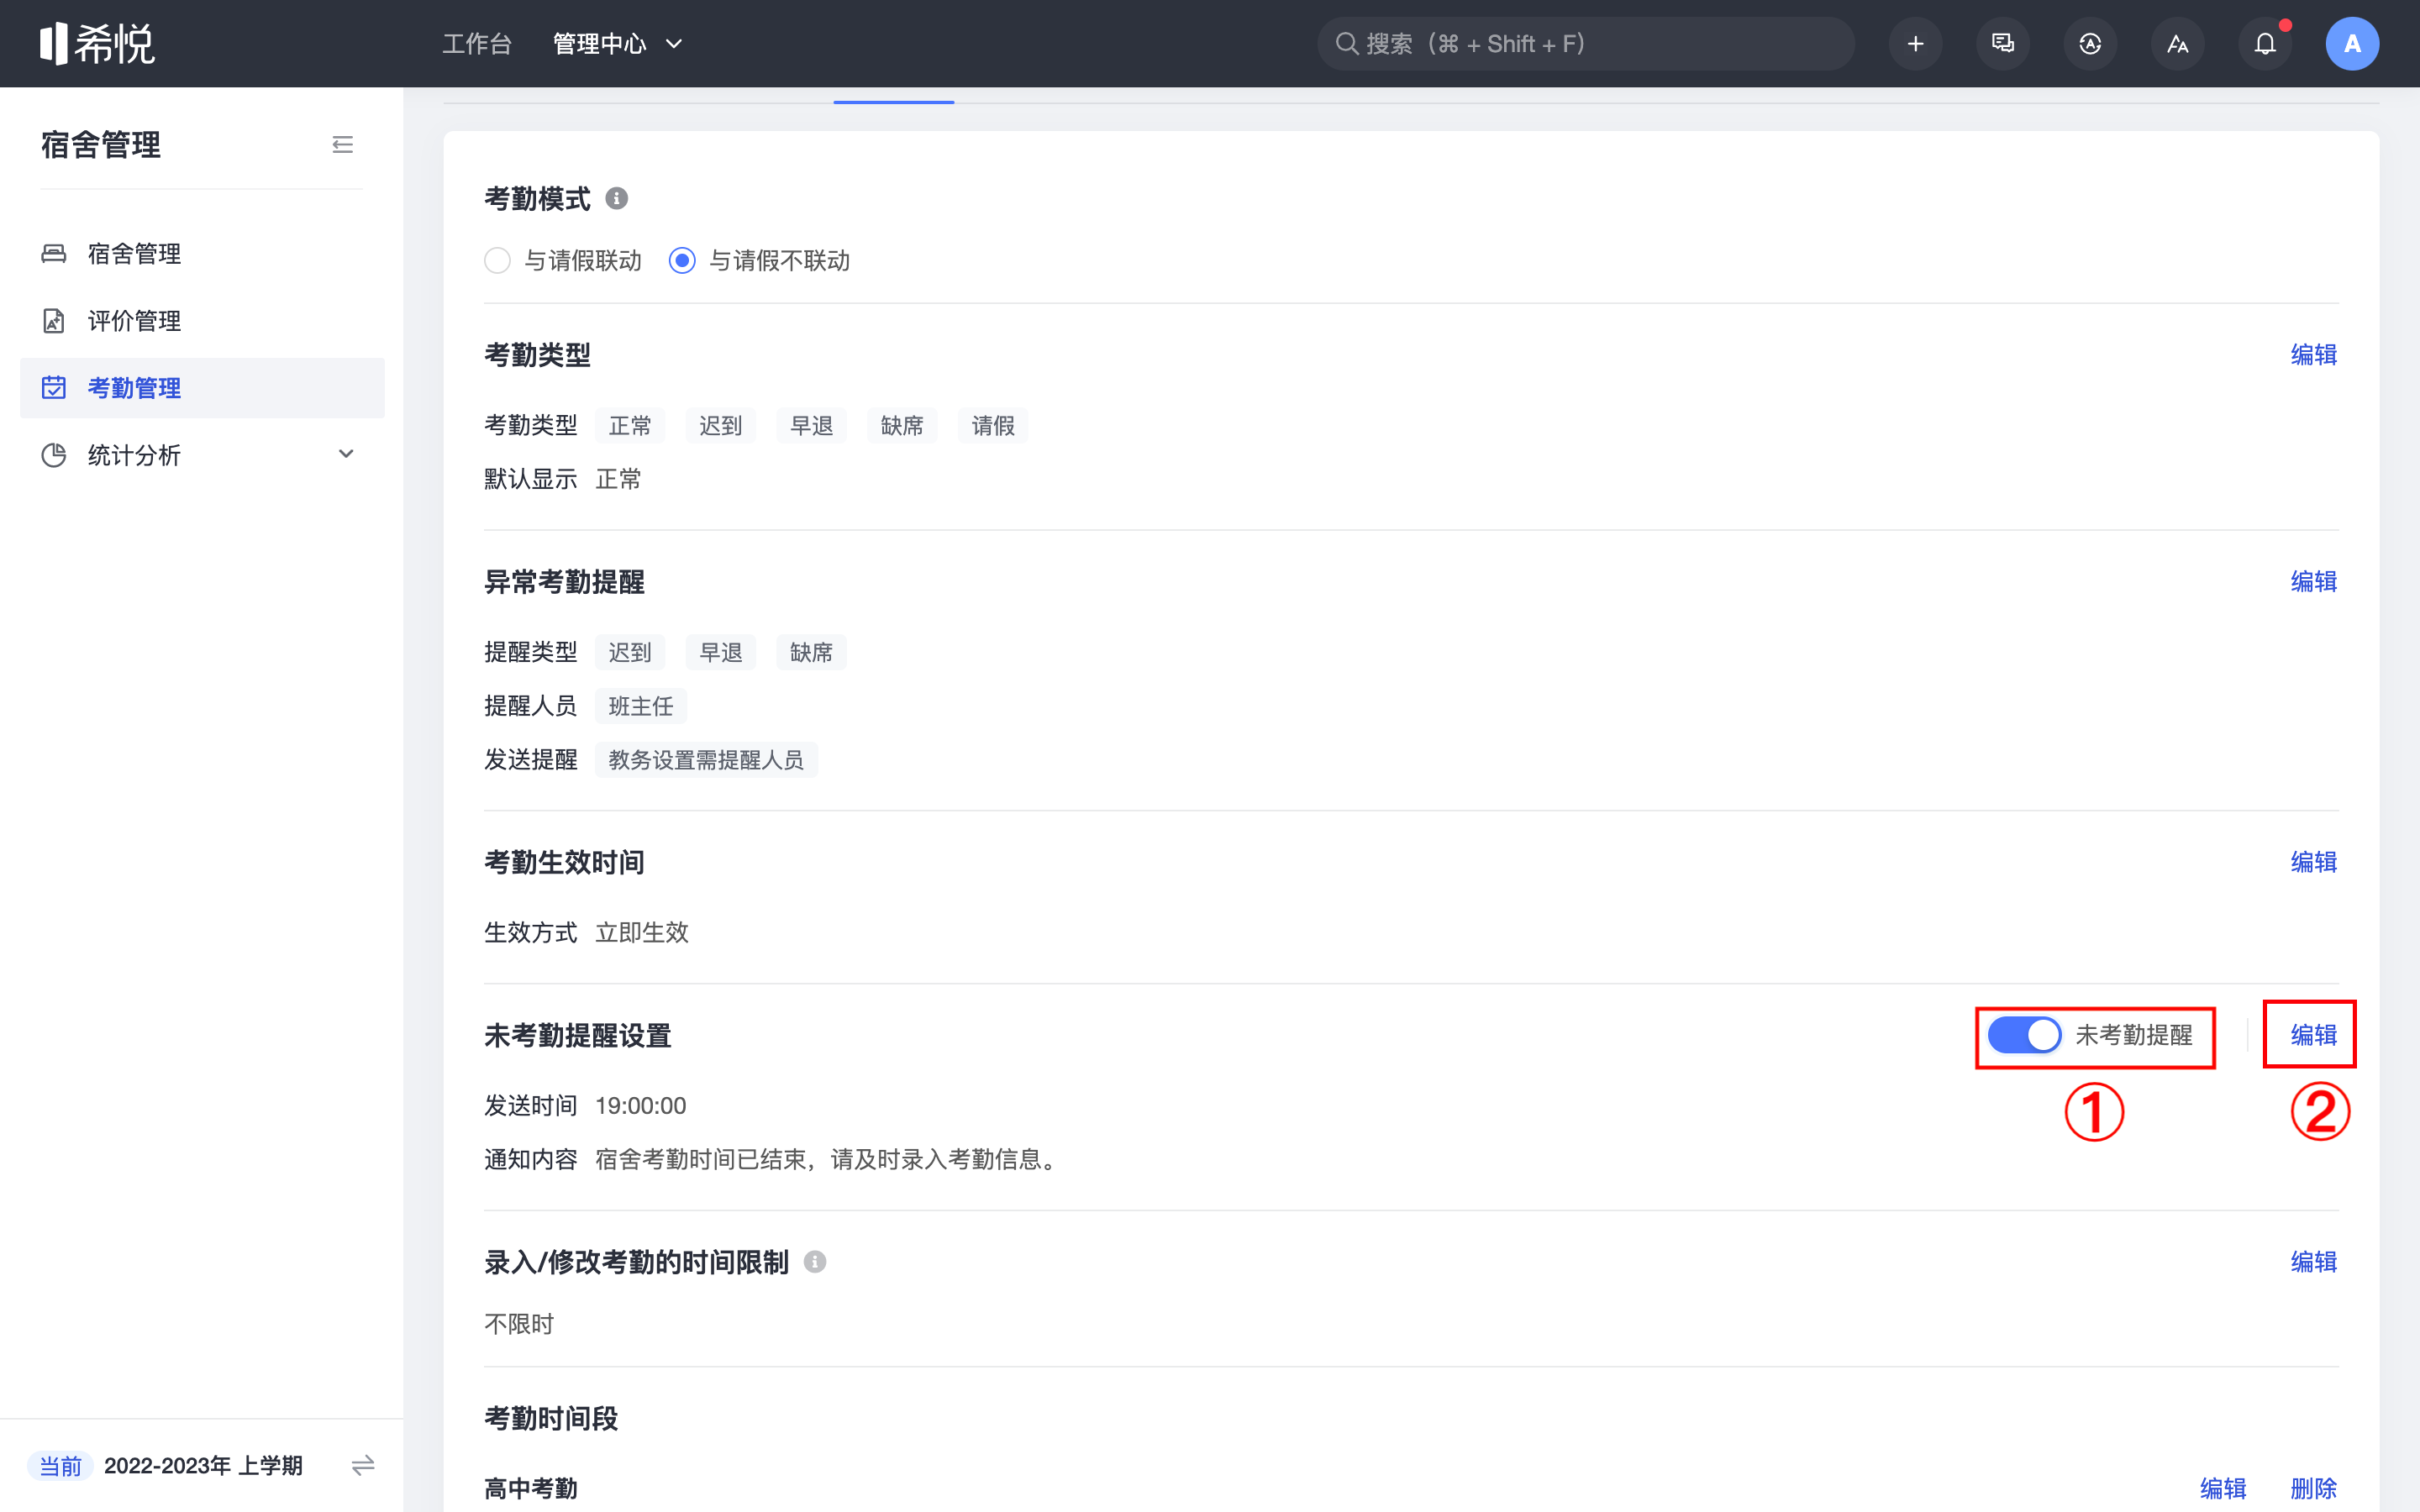Click the 教务设置需提醒人员 tag

coord(706,760)
